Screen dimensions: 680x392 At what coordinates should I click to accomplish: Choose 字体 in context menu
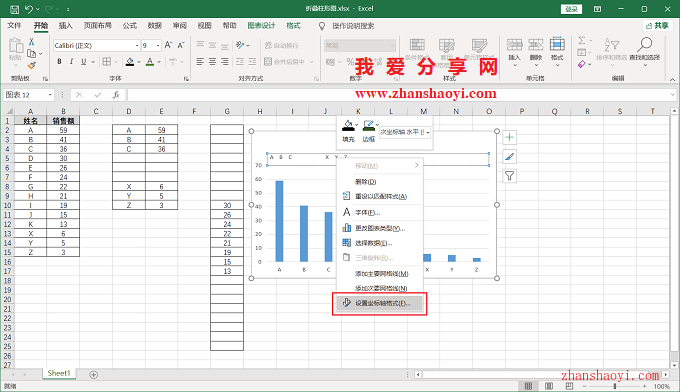tap(379, 212)
